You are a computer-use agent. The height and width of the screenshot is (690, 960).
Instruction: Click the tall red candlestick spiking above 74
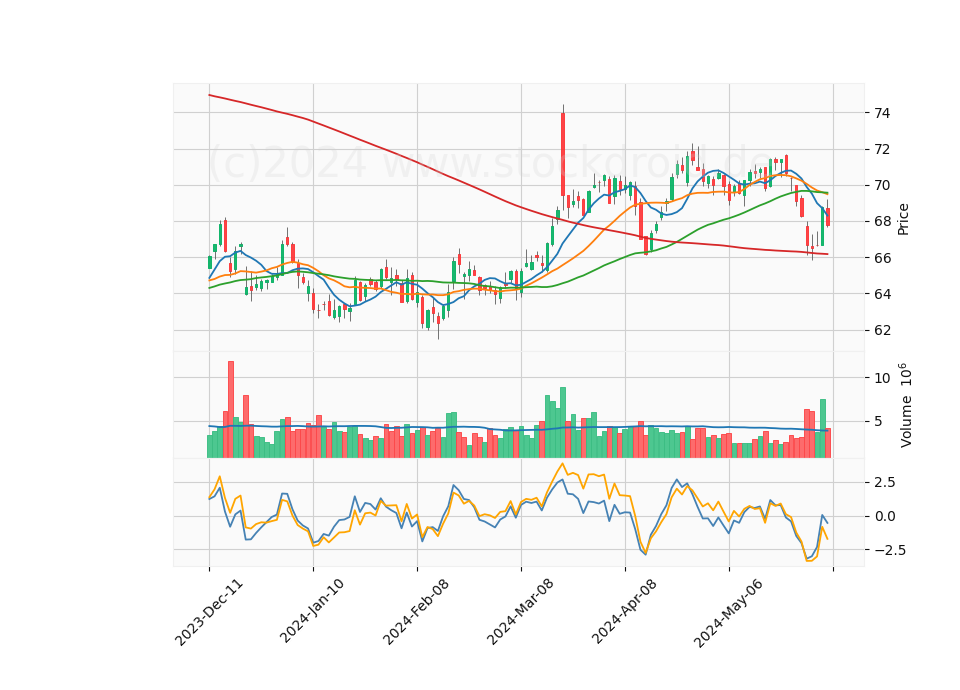(x=563, y=155)
